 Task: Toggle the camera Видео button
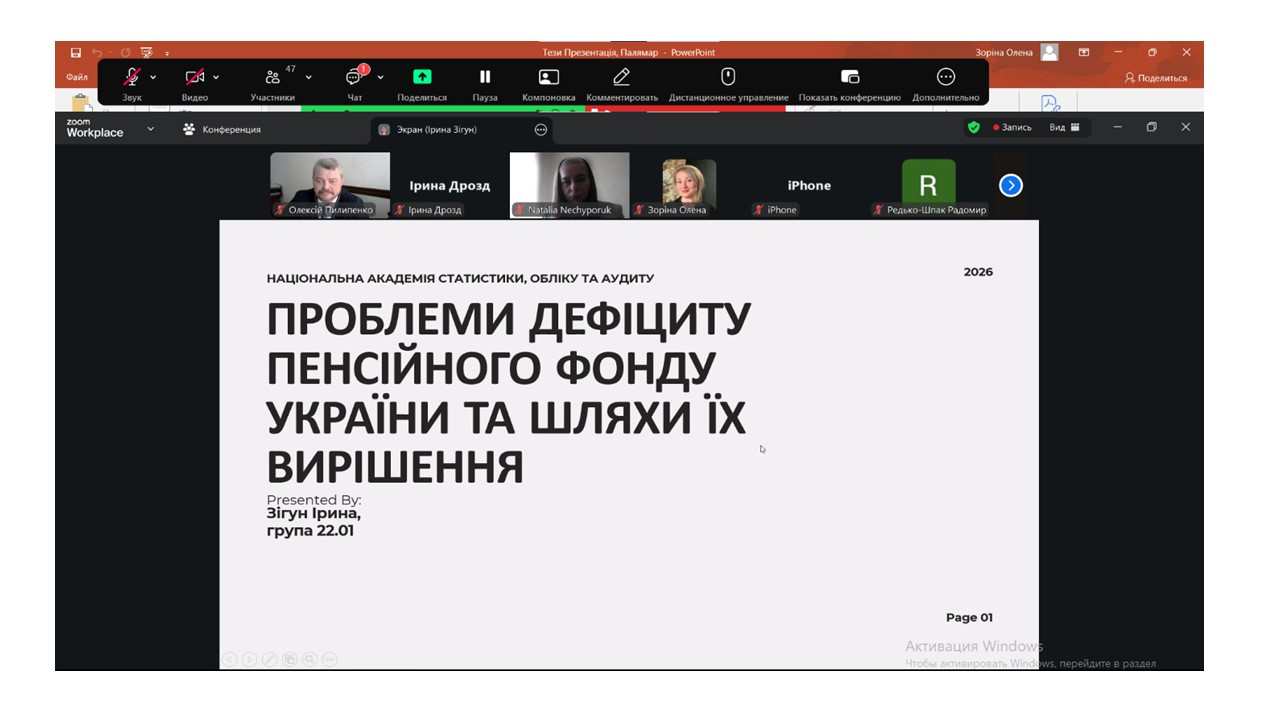tap(194, 77)
